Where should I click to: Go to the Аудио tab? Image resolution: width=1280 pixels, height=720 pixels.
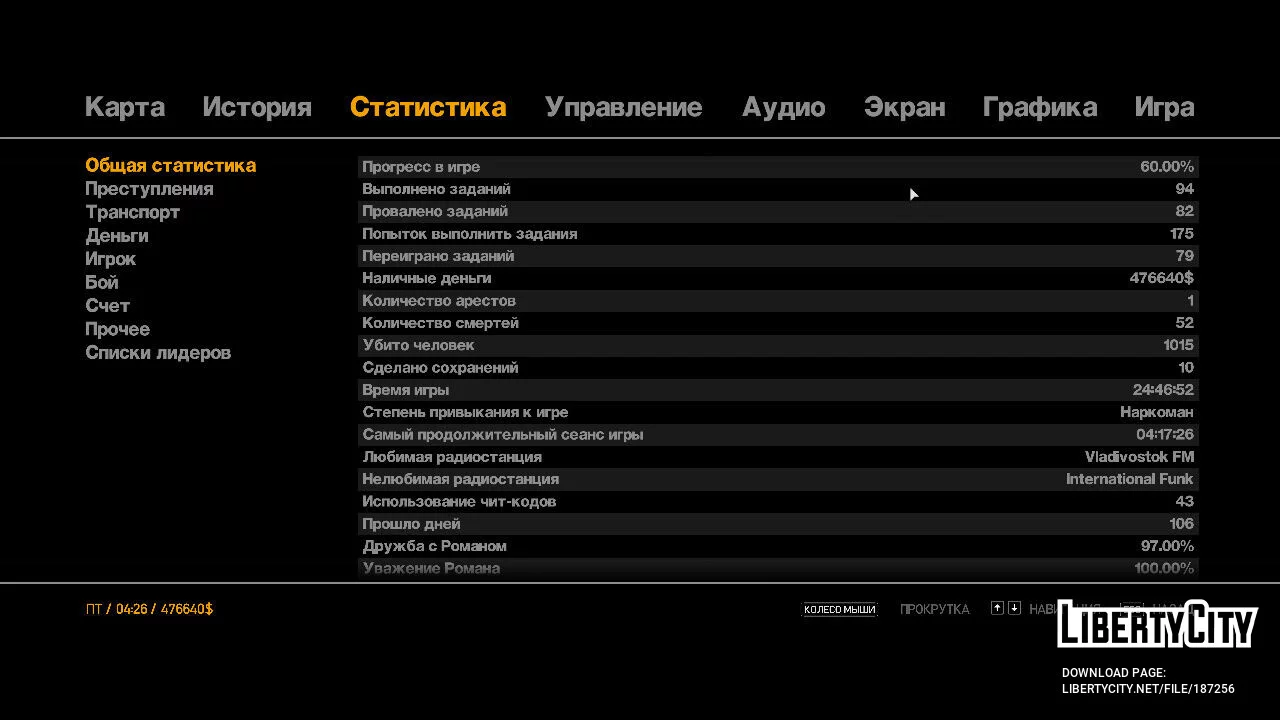pos(783,107)
